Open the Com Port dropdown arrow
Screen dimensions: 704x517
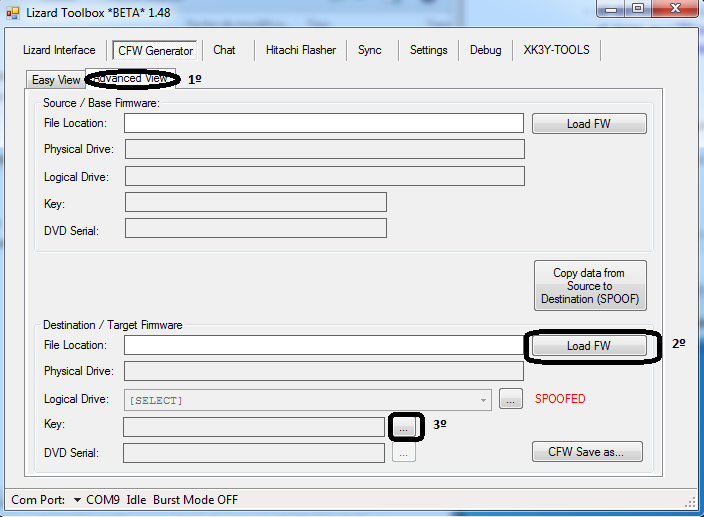pyautogui.click(x=77, y=500)
